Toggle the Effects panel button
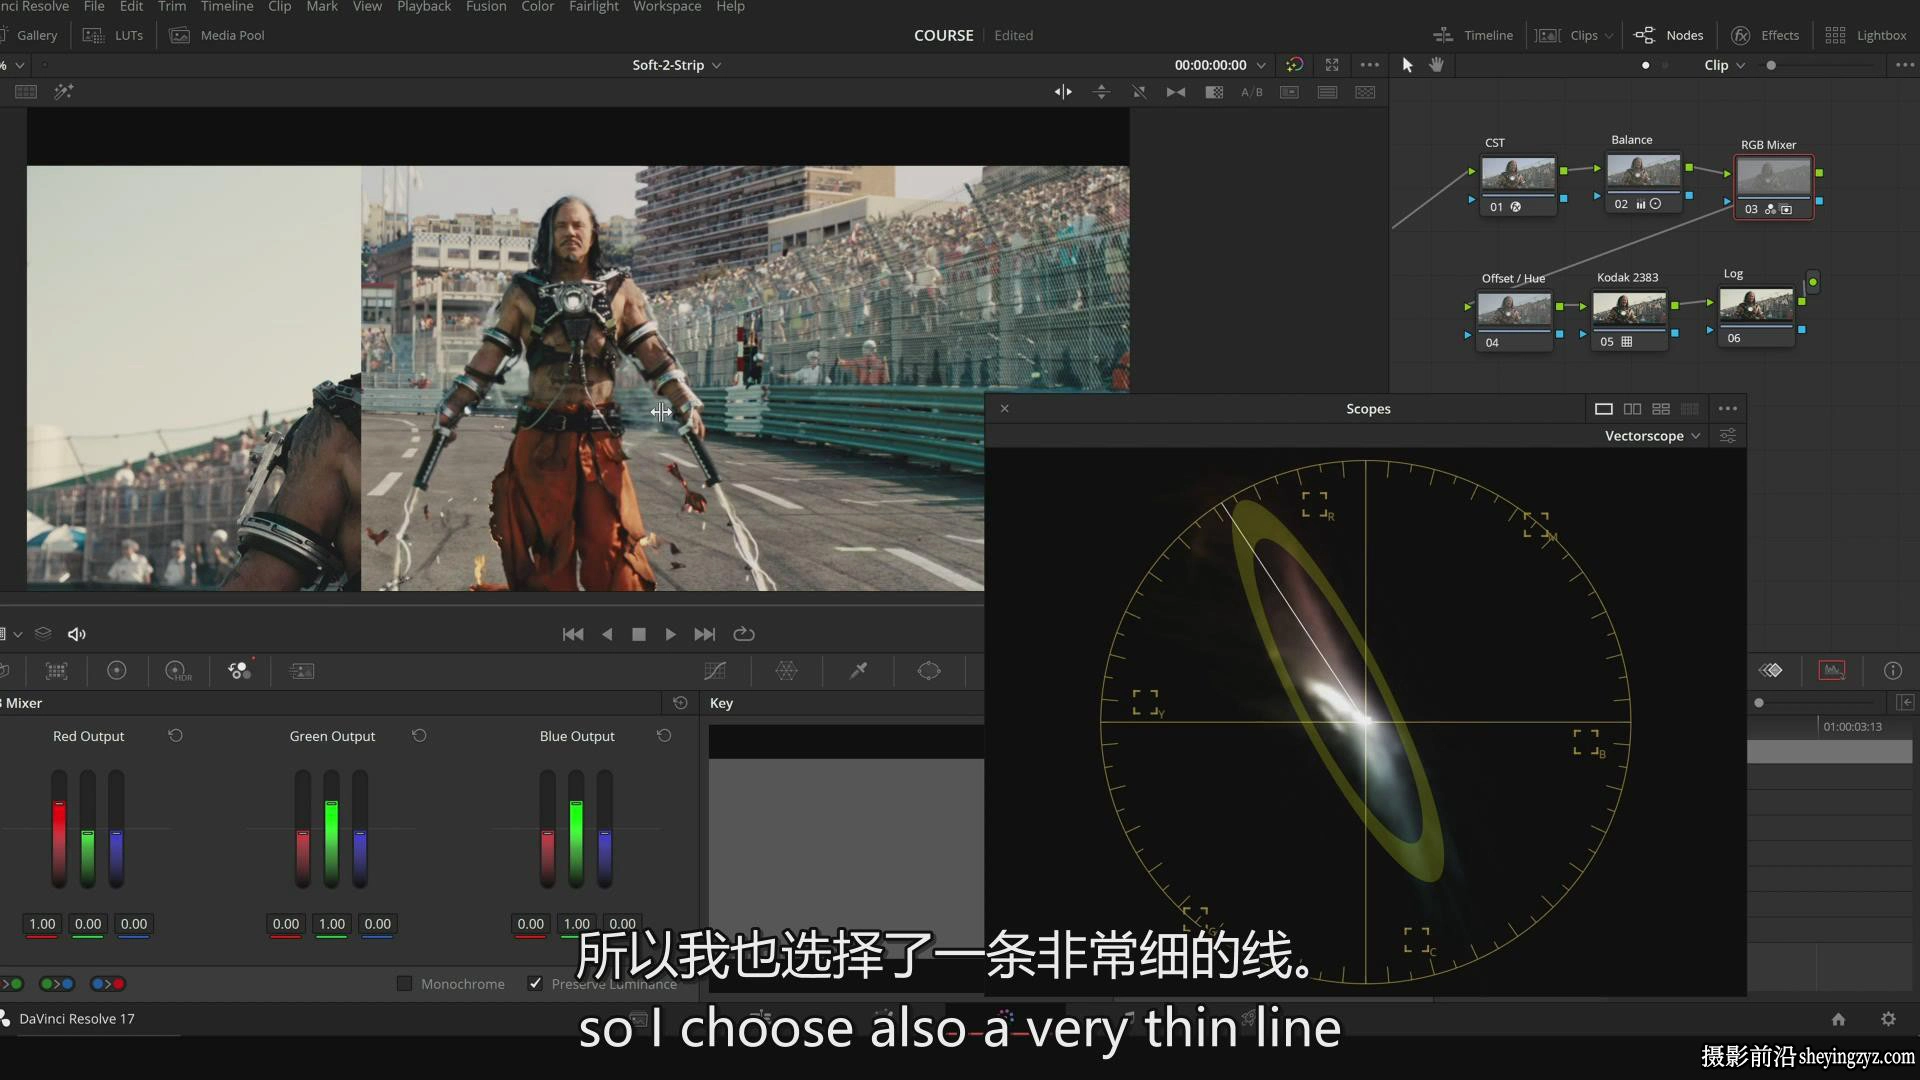 (1765, 35)
